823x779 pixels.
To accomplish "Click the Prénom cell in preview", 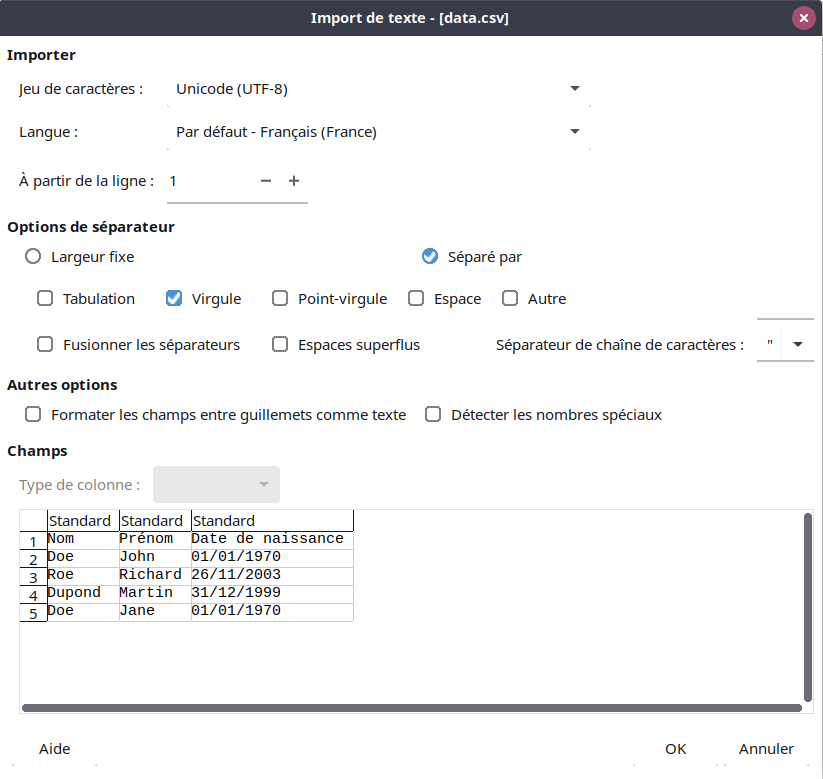I will point(155,539).
